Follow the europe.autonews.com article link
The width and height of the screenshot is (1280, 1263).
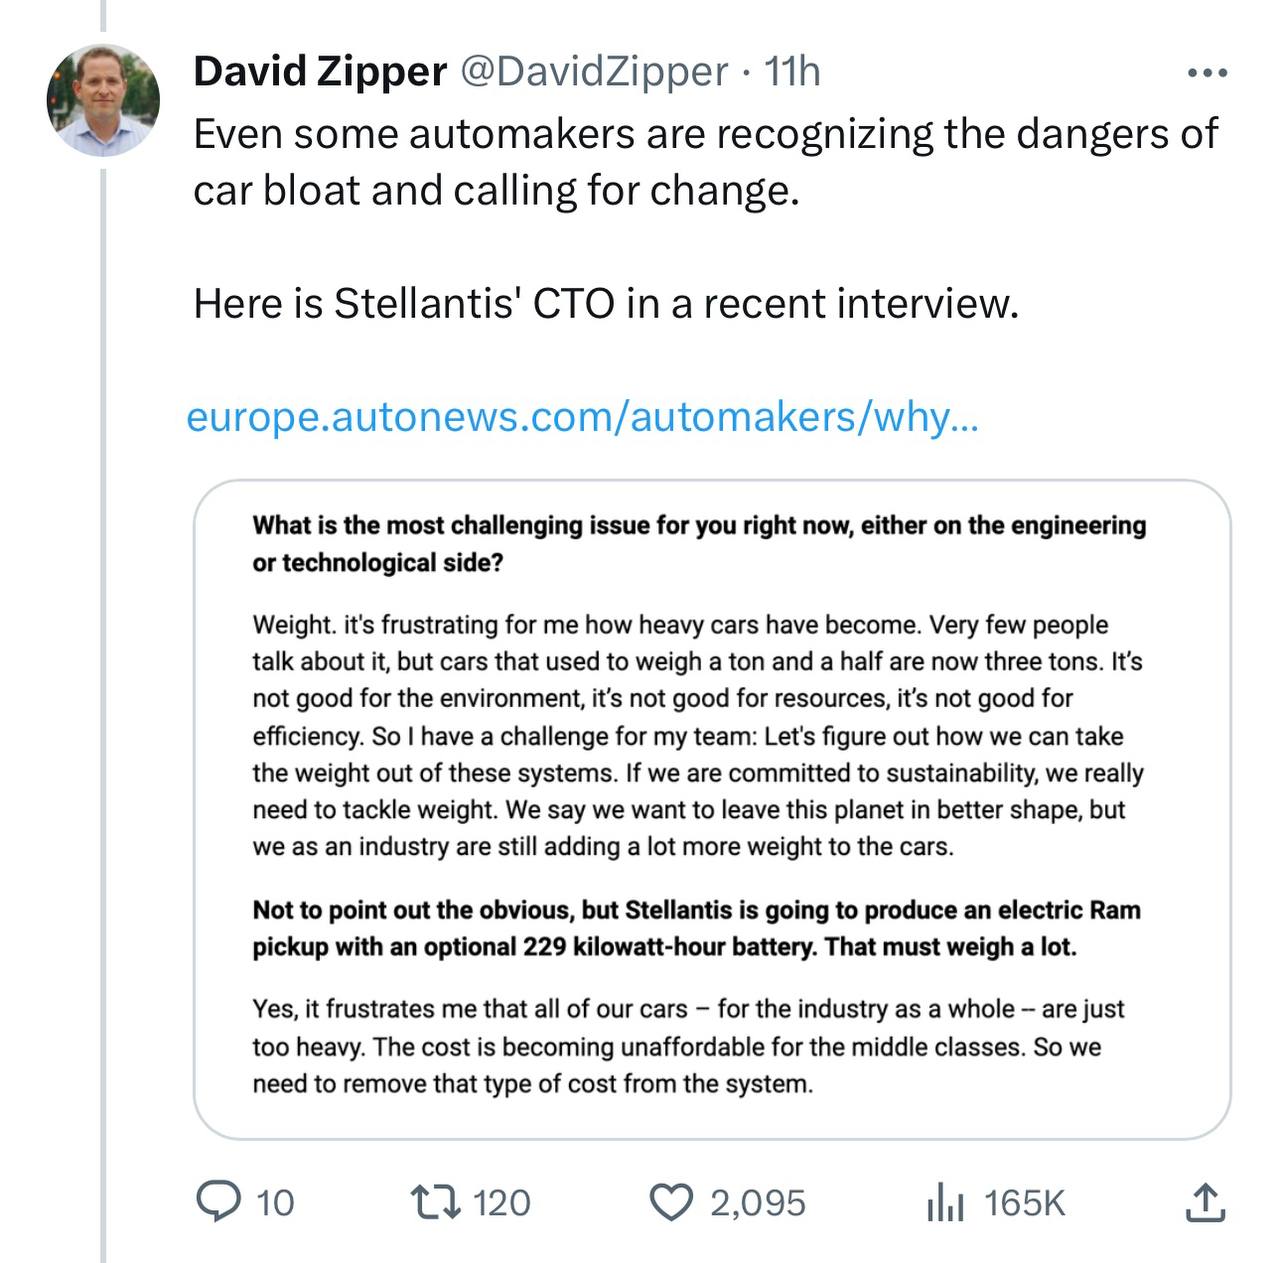pyautogui.click(x=582, y=417)
